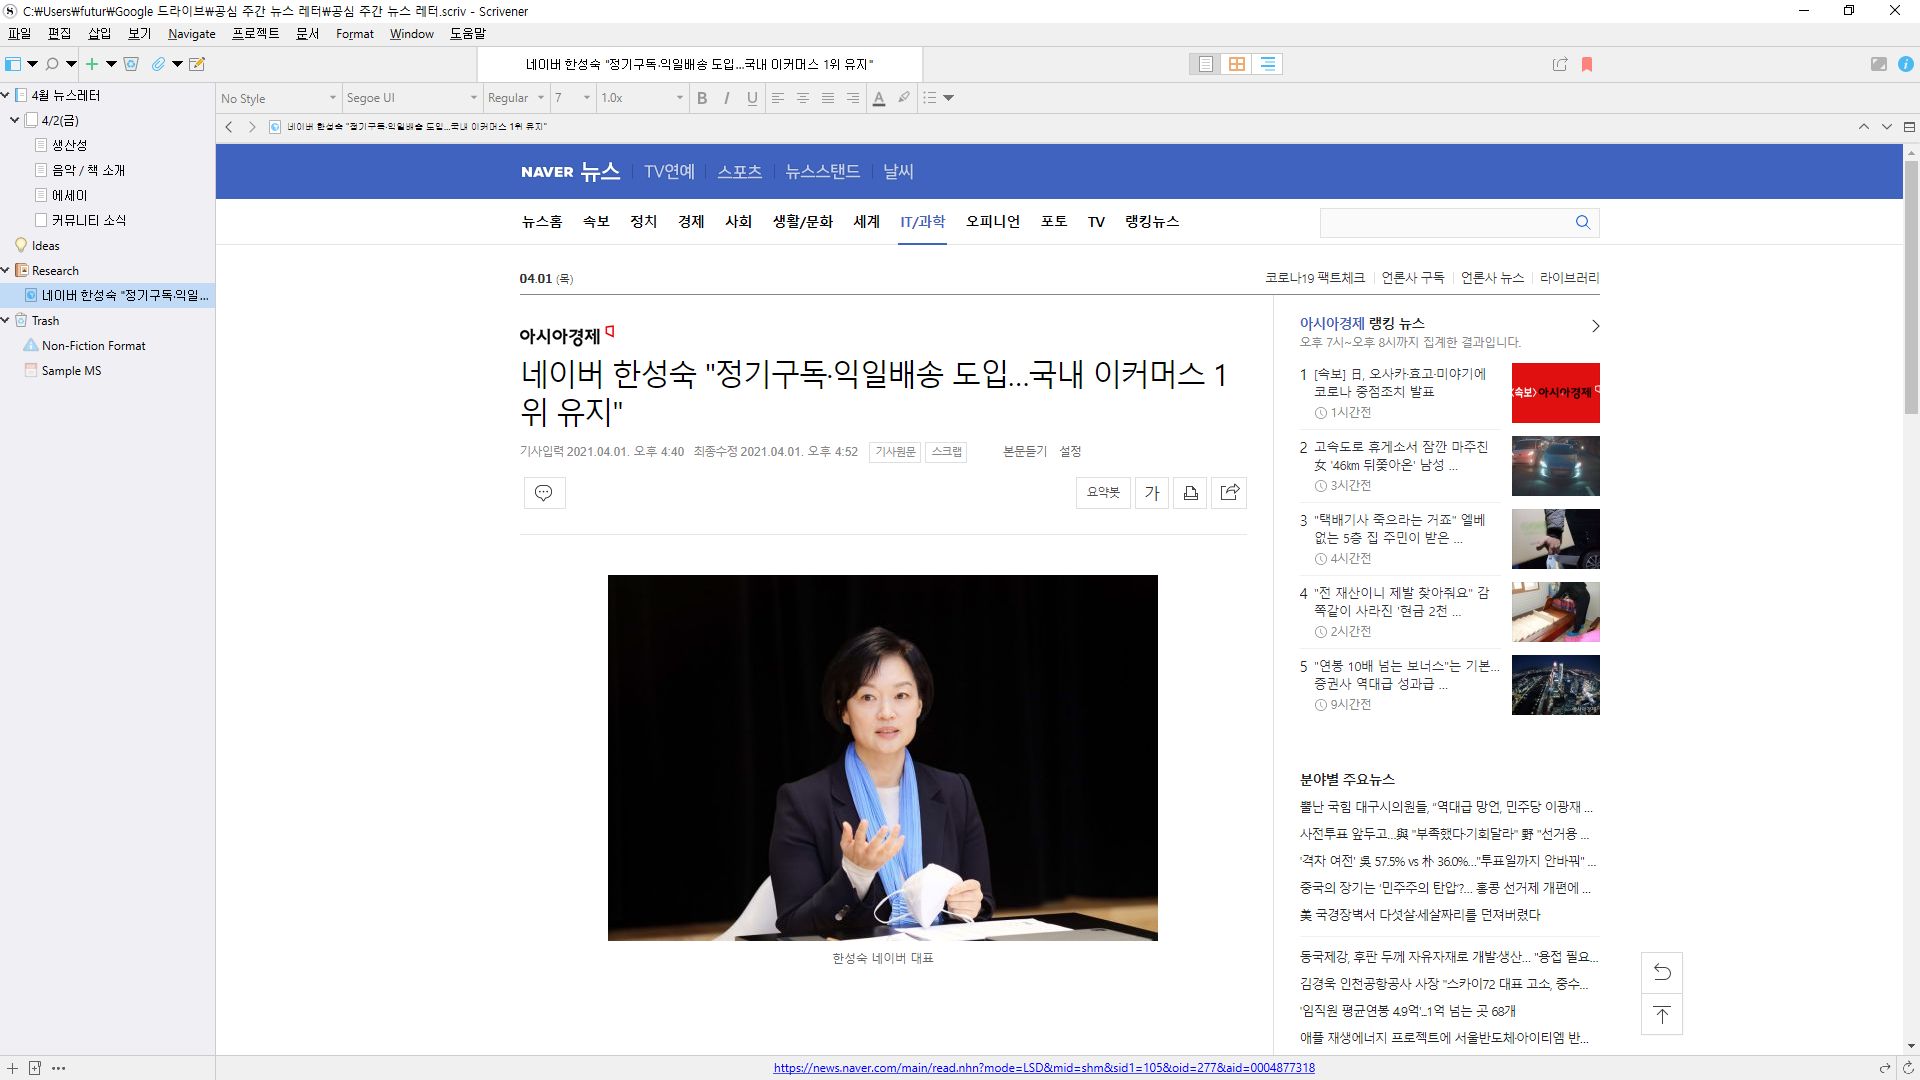
Task: Open the list style dropdown arrow
Action: (949, 98)
